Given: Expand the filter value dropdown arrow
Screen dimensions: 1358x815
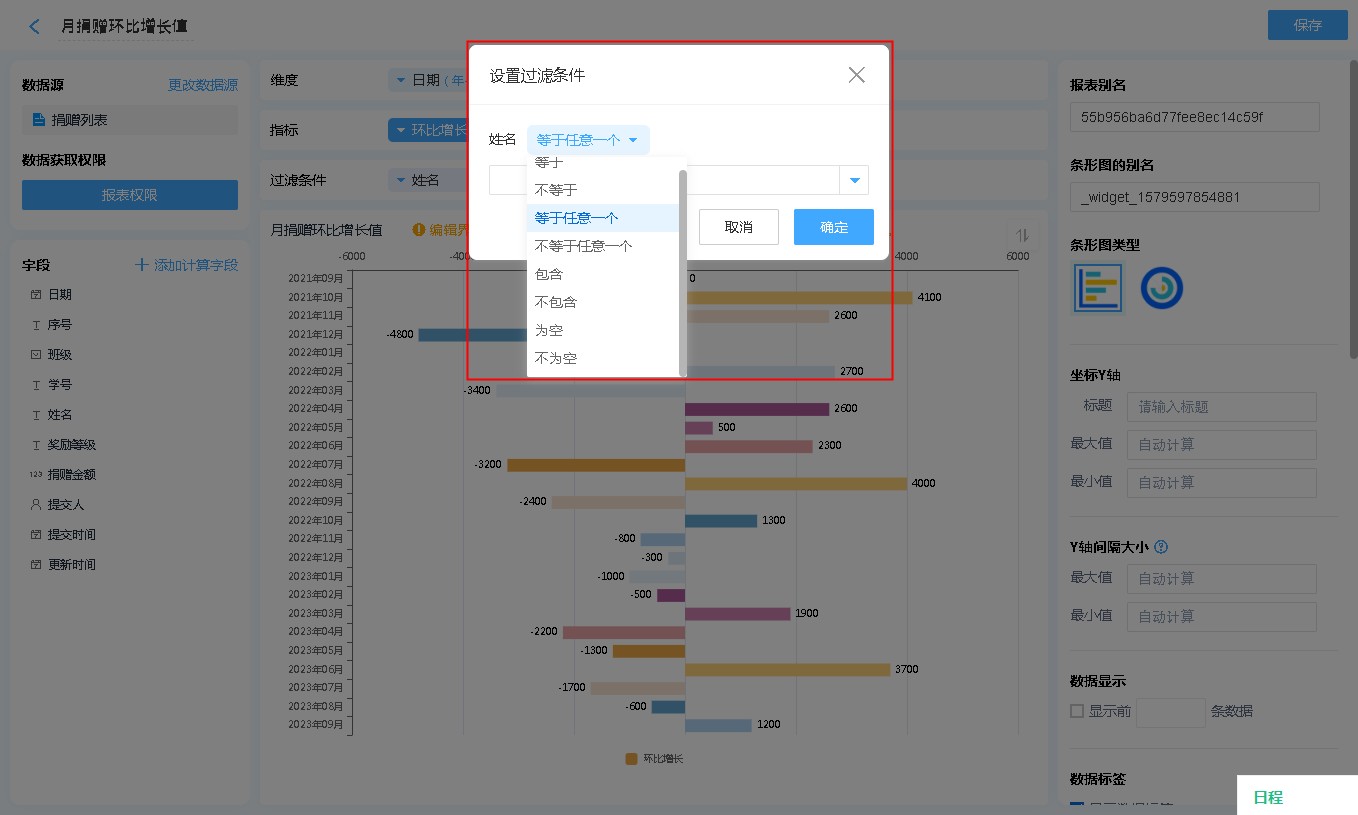Looking at the screenshot, I should (855, 180).
